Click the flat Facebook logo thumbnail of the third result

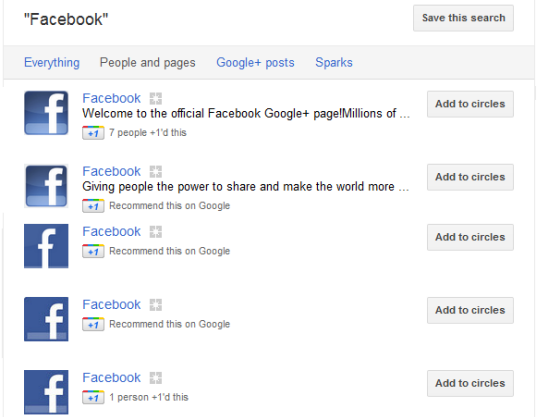[46, 246]
